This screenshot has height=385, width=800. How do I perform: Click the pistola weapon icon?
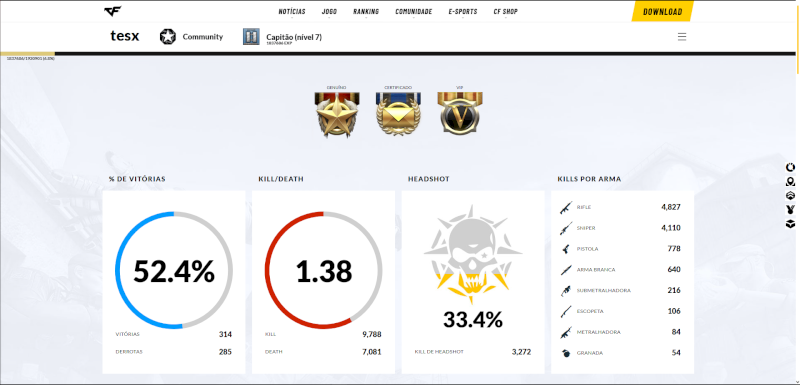coord(565,249)
